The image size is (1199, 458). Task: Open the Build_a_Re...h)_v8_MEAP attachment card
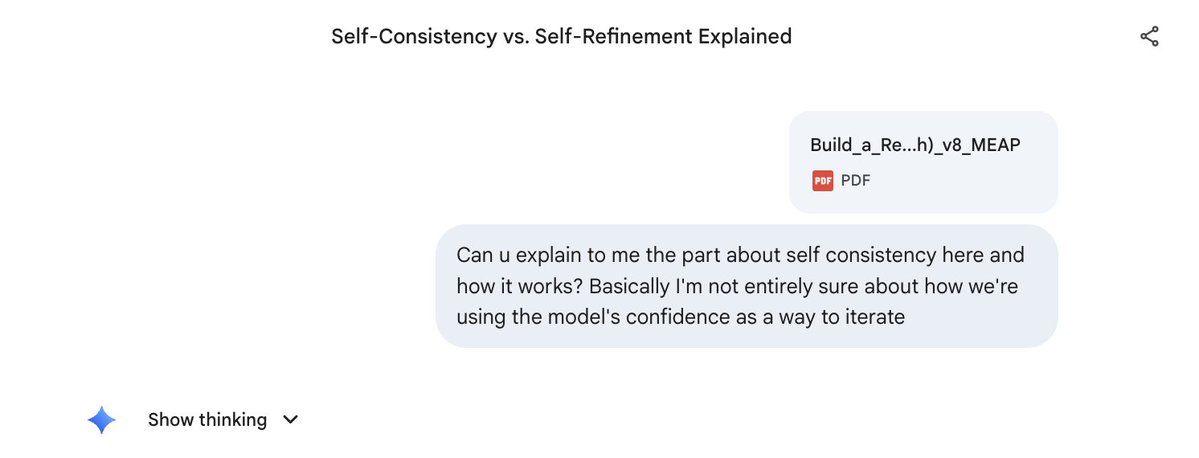point(922,162)
